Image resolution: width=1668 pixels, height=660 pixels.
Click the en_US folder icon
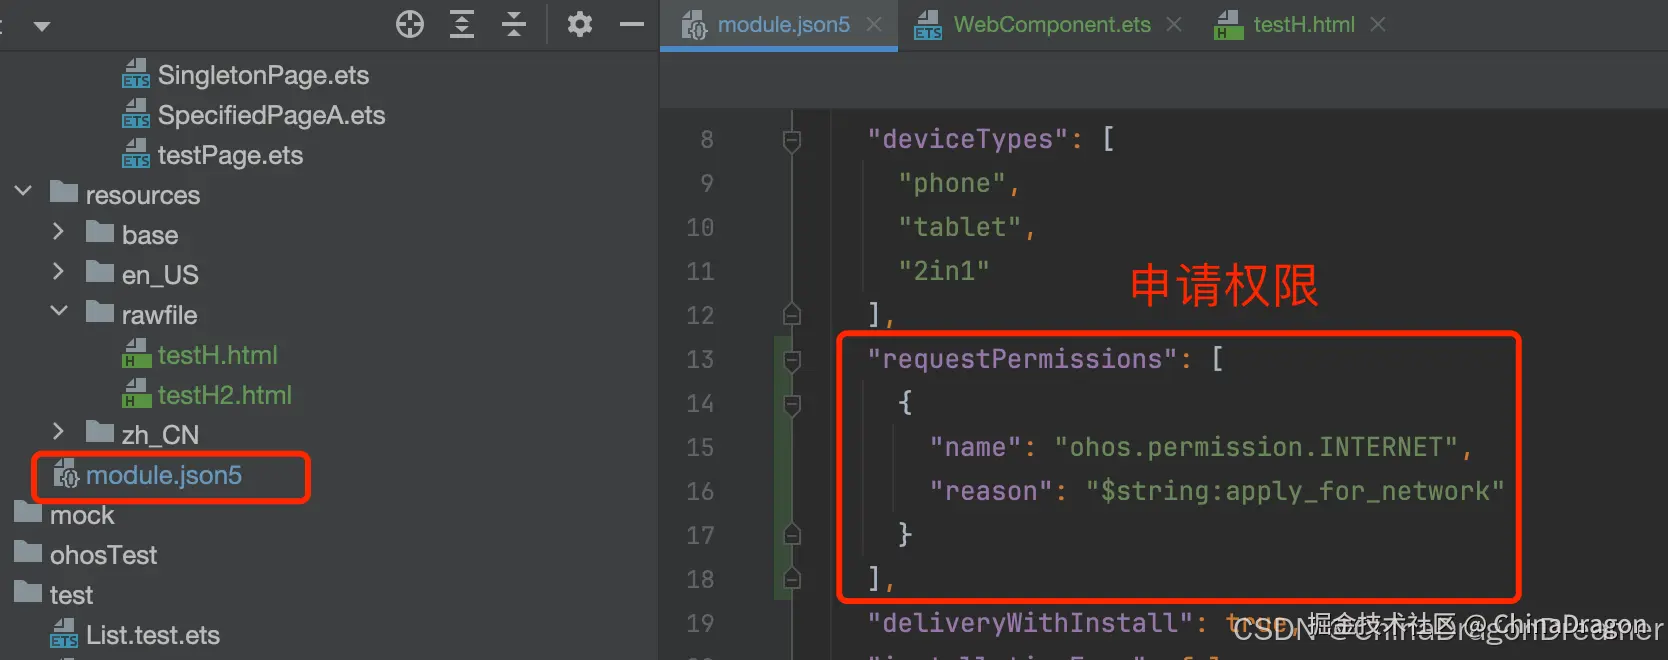point(100,271)
